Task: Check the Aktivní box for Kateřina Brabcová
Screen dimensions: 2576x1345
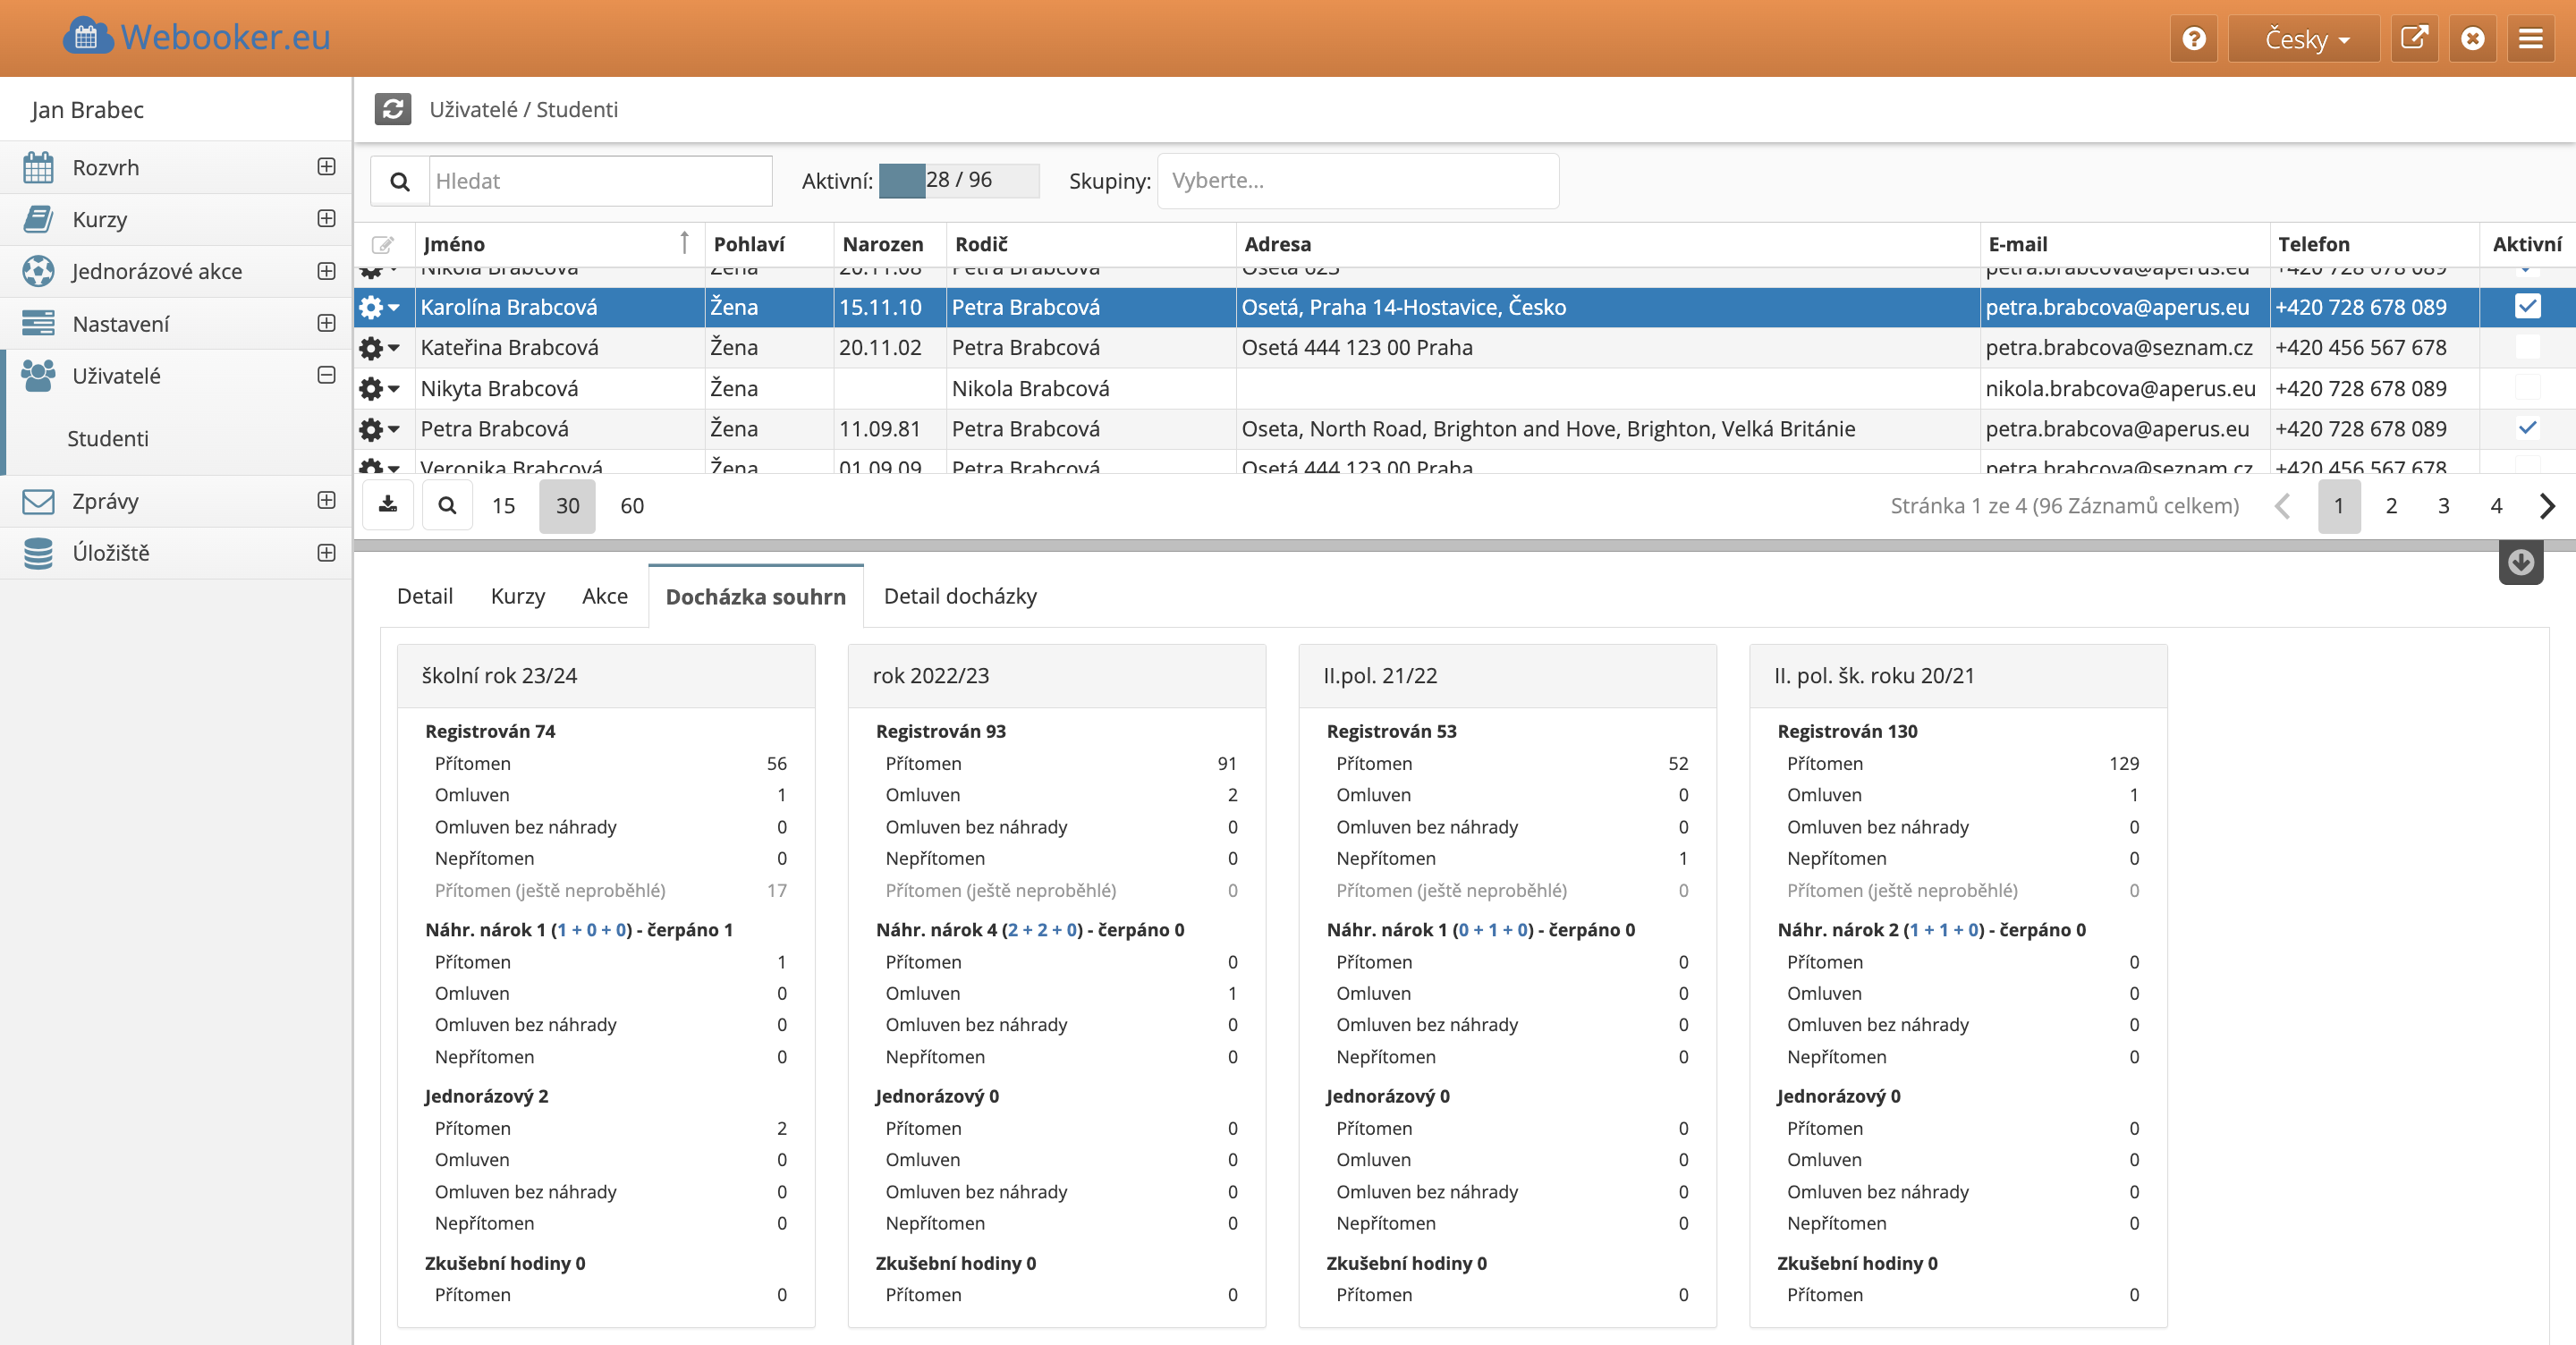Action: [2526, 347]
